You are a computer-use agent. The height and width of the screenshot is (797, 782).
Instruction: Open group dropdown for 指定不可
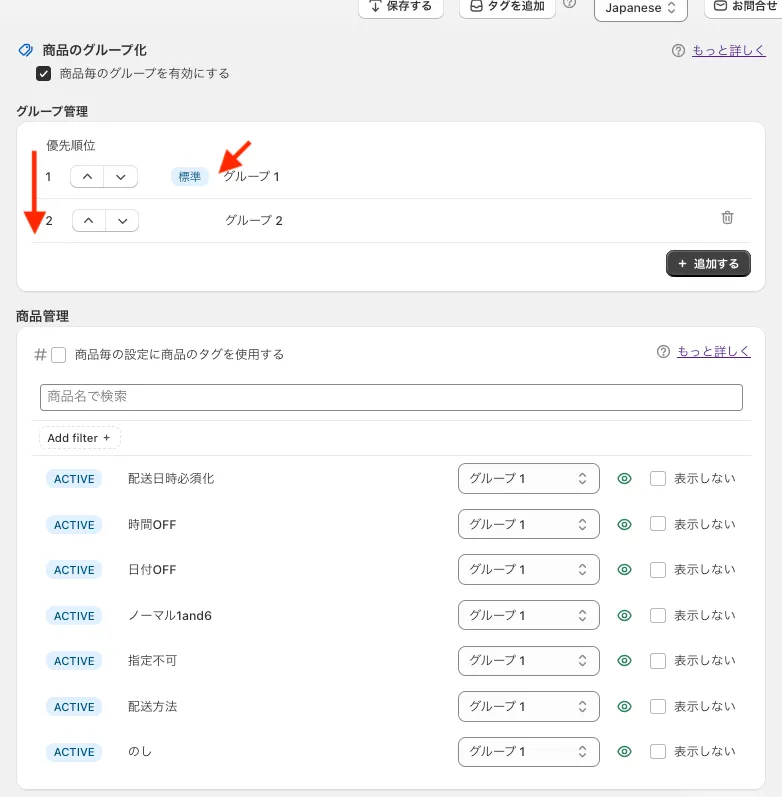point(528,661)
